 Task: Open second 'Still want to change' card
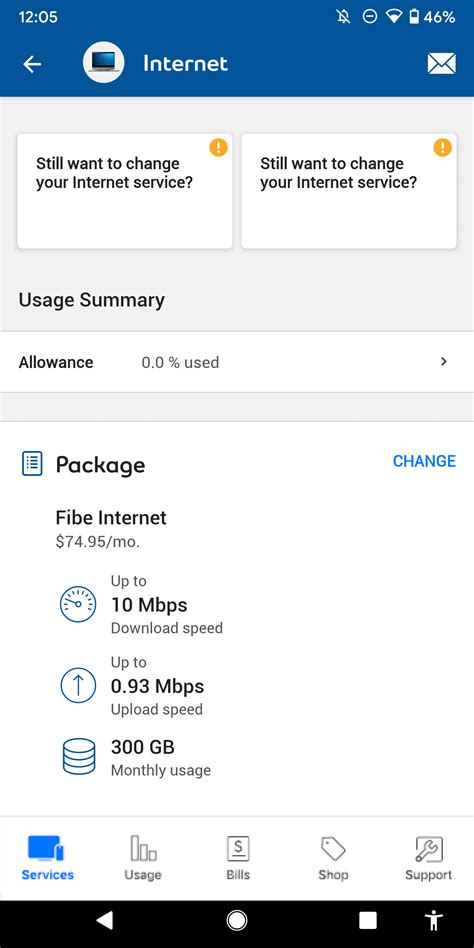point(349,191)
